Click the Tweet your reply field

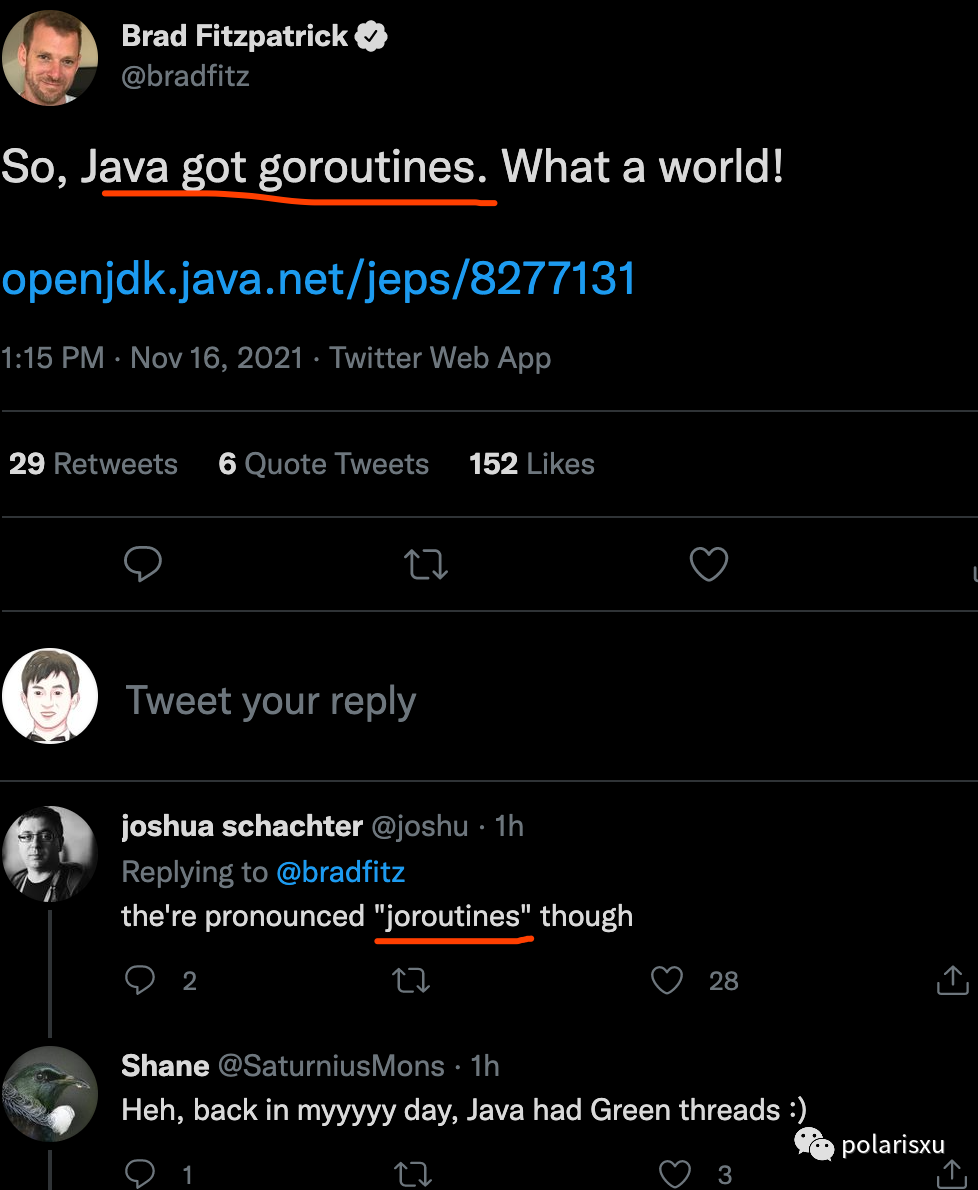[271, 700]
